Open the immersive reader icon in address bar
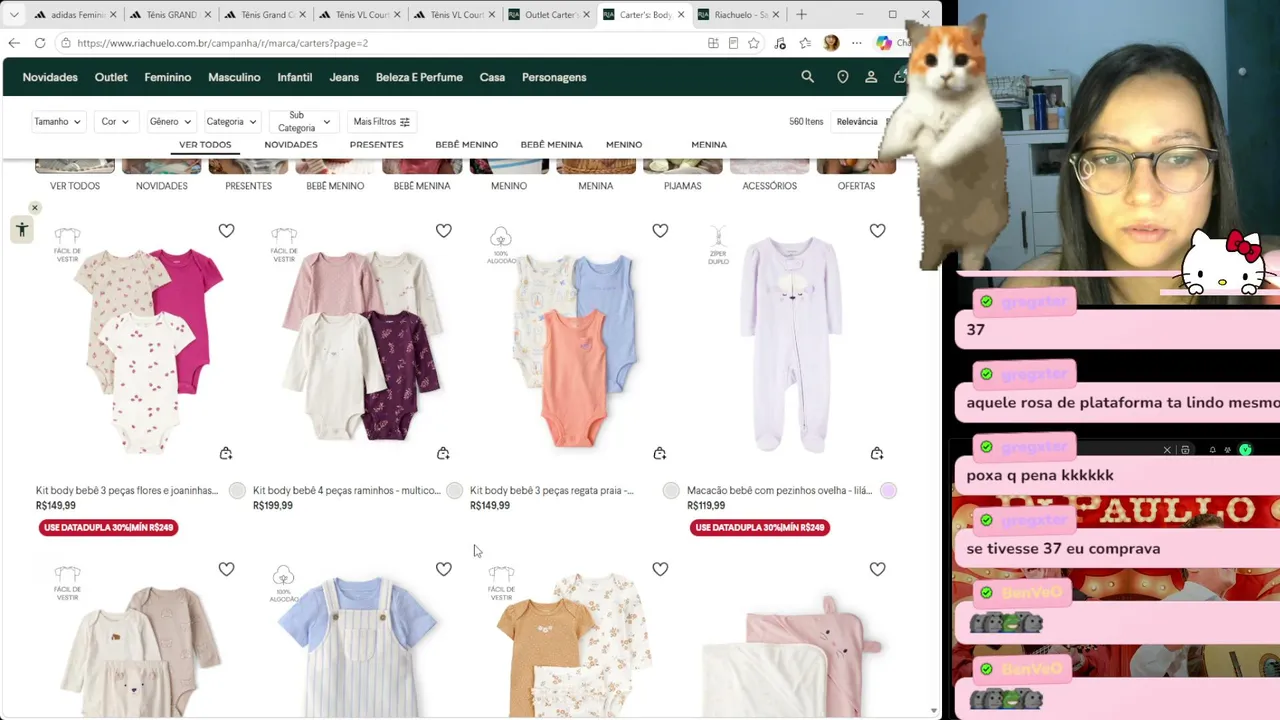The image size is (1280, 720). [733, 43]
